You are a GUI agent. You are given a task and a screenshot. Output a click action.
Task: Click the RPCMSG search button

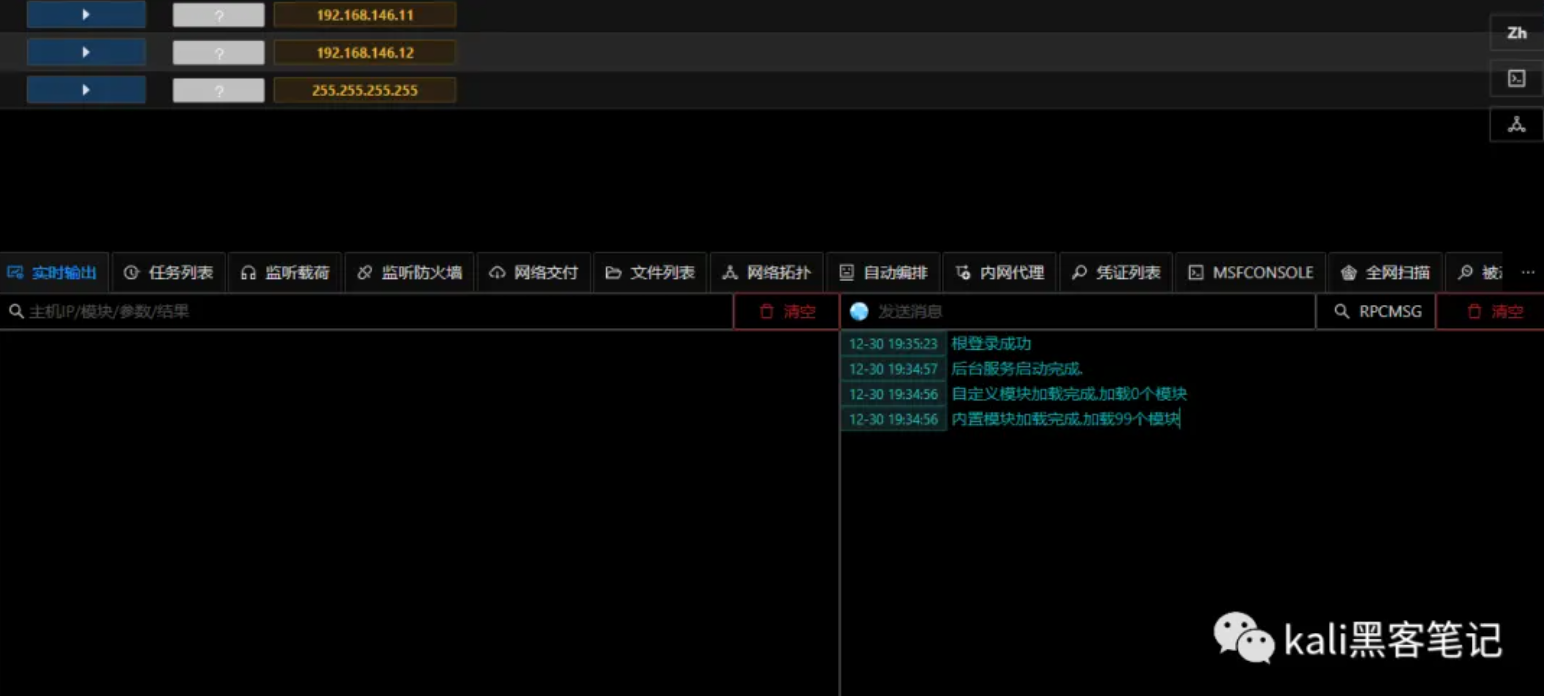[1376, 312]
